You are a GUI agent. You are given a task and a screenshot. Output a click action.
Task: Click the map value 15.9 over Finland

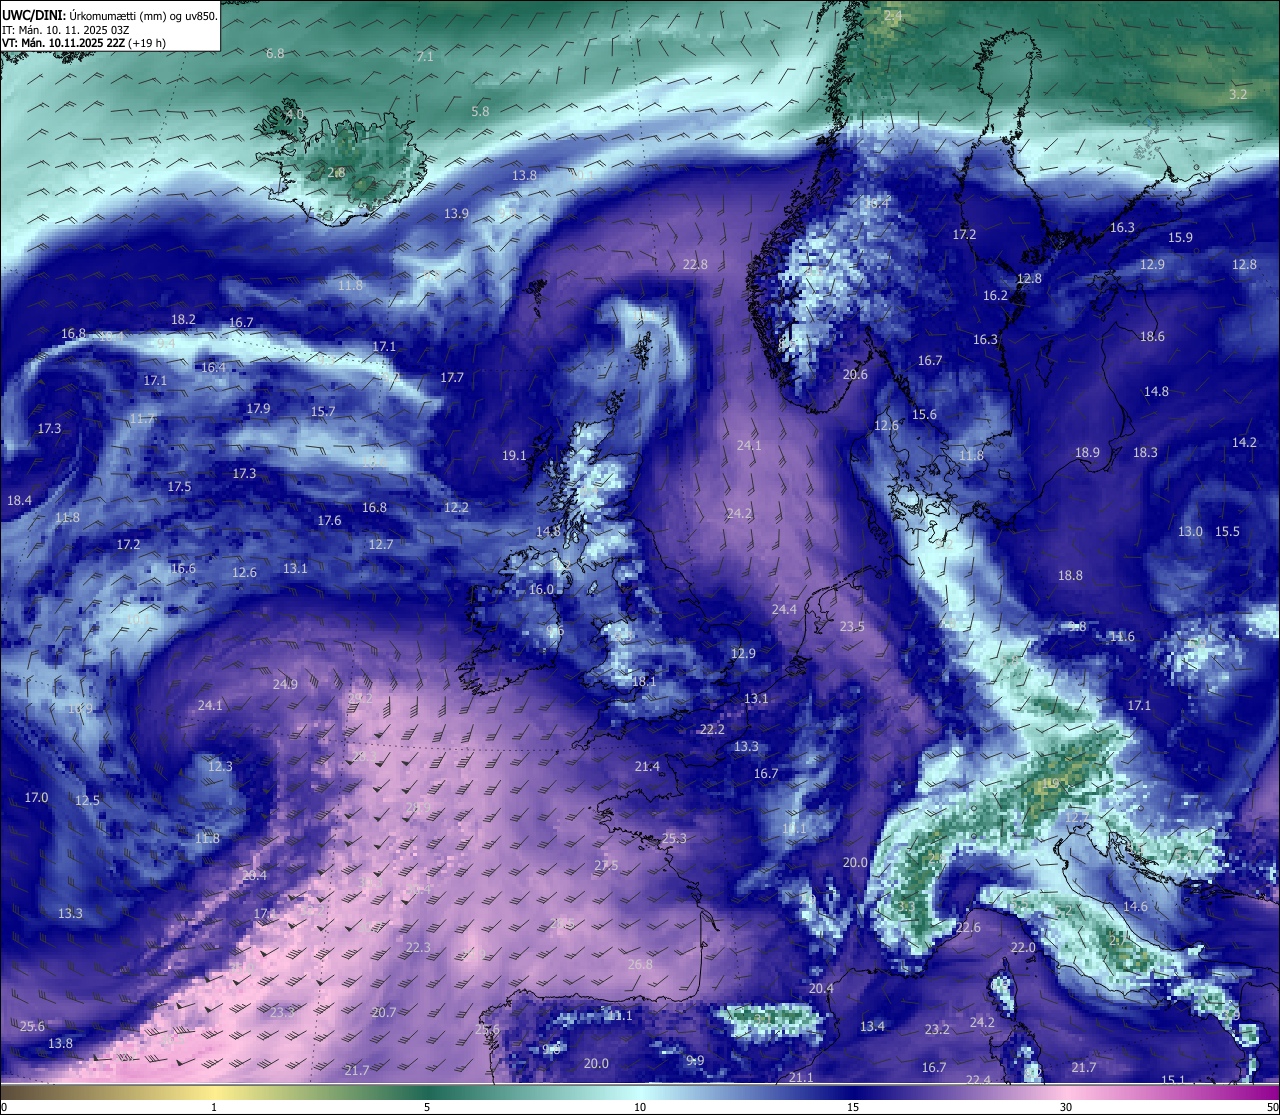(1180, 238)
